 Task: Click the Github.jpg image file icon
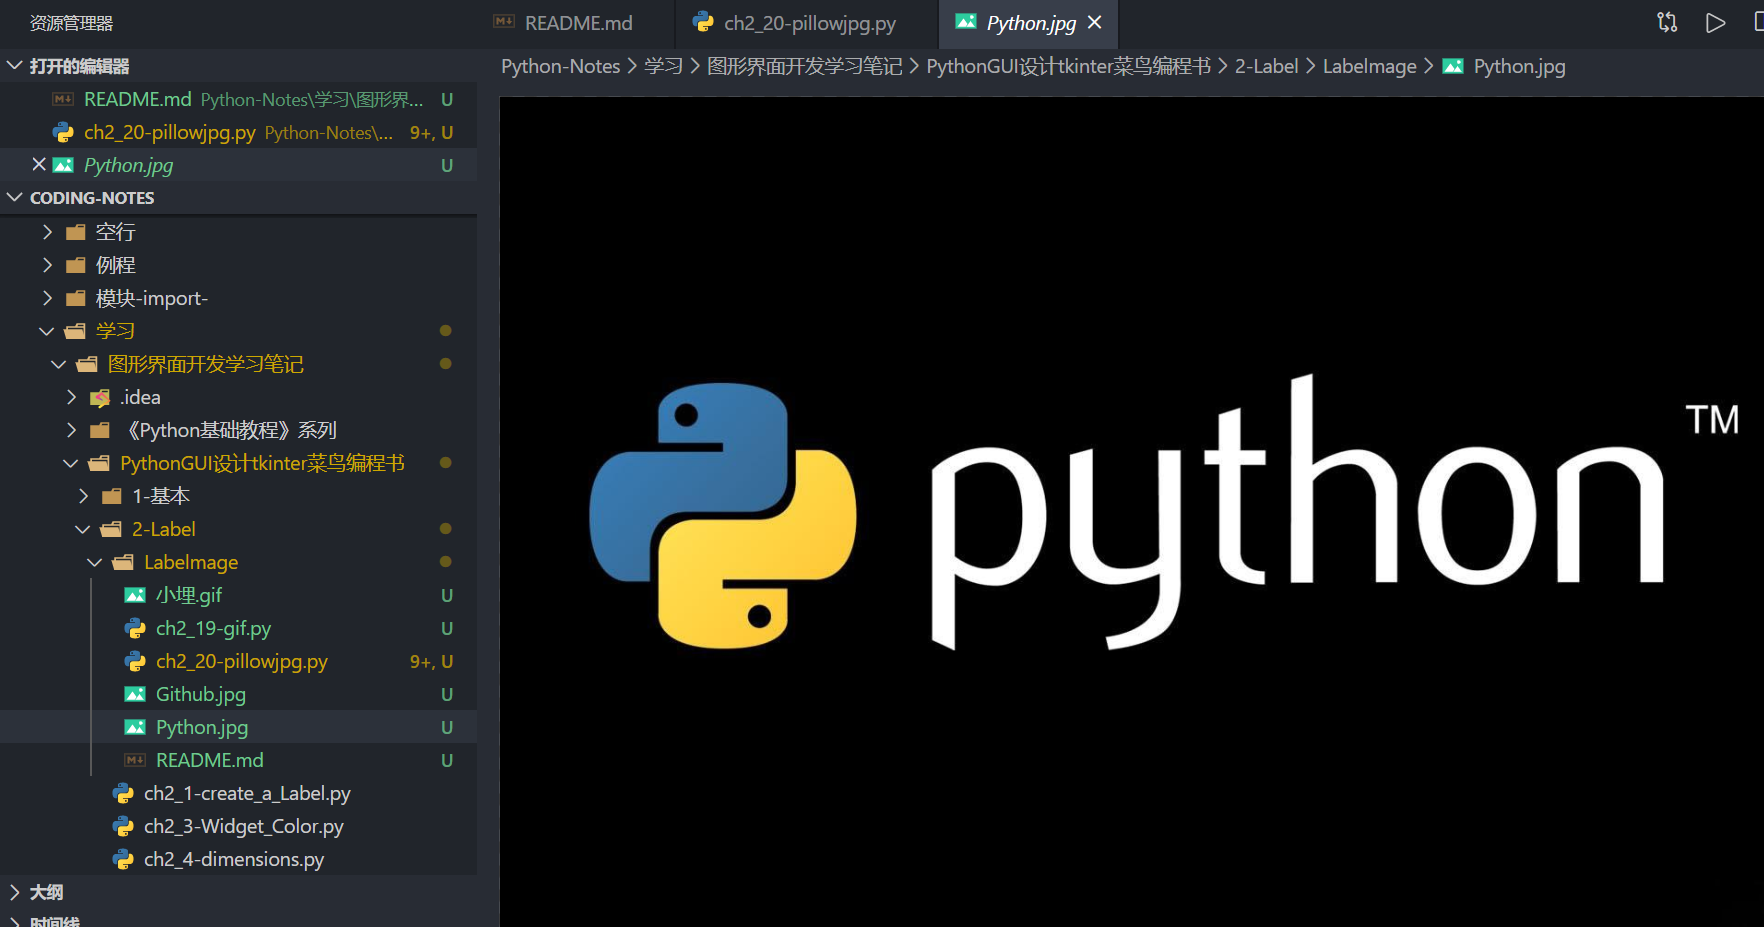click(x=135, y=694)
